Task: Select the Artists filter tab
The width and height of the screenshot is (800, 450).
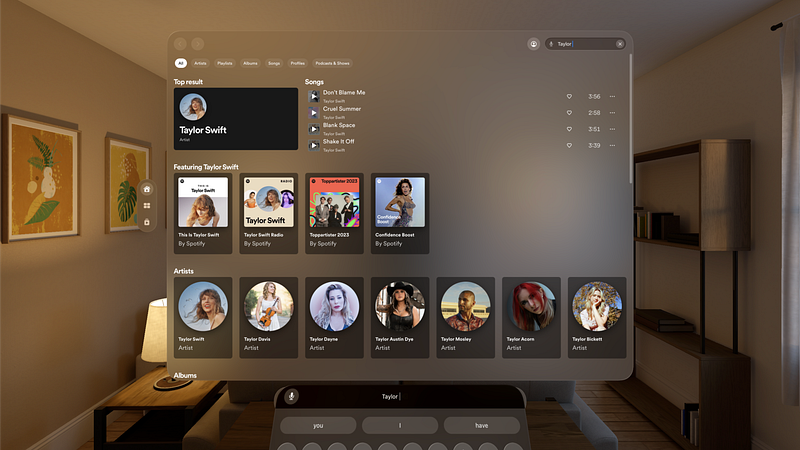Action: (x=201, y=63)
